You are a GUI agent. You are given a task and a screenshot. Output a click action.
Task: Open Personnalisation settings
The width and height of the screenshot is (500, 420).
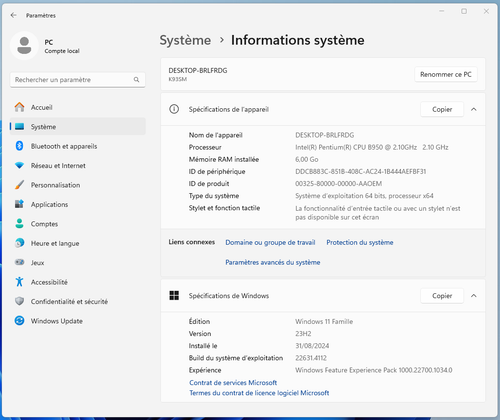(78, 185)
